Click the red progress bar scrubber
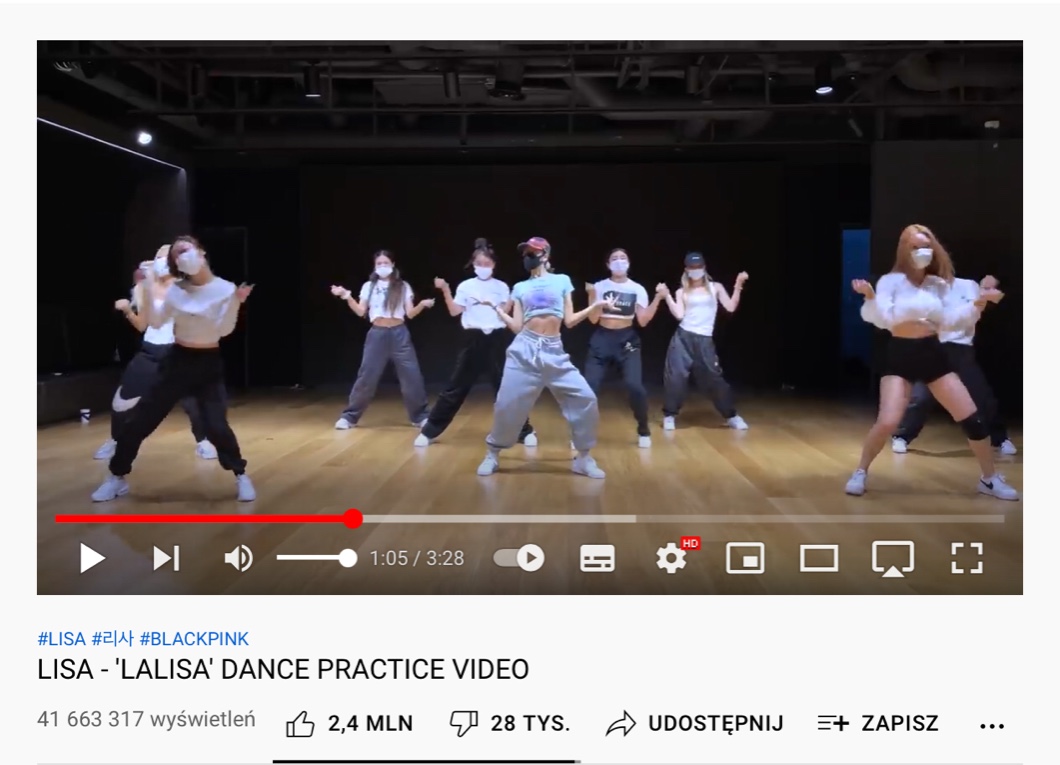This screenshot has width=1060, height=765. point(353,518)
